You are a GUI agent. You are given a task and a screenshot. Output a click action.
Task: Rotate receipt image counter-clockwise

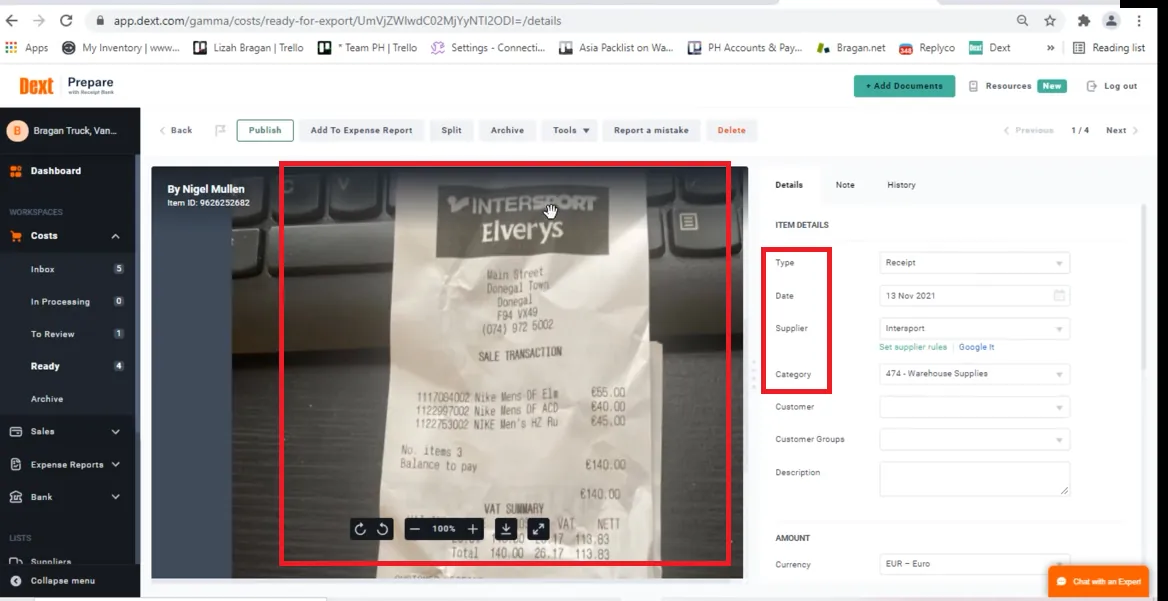click(x=382, y=529)
